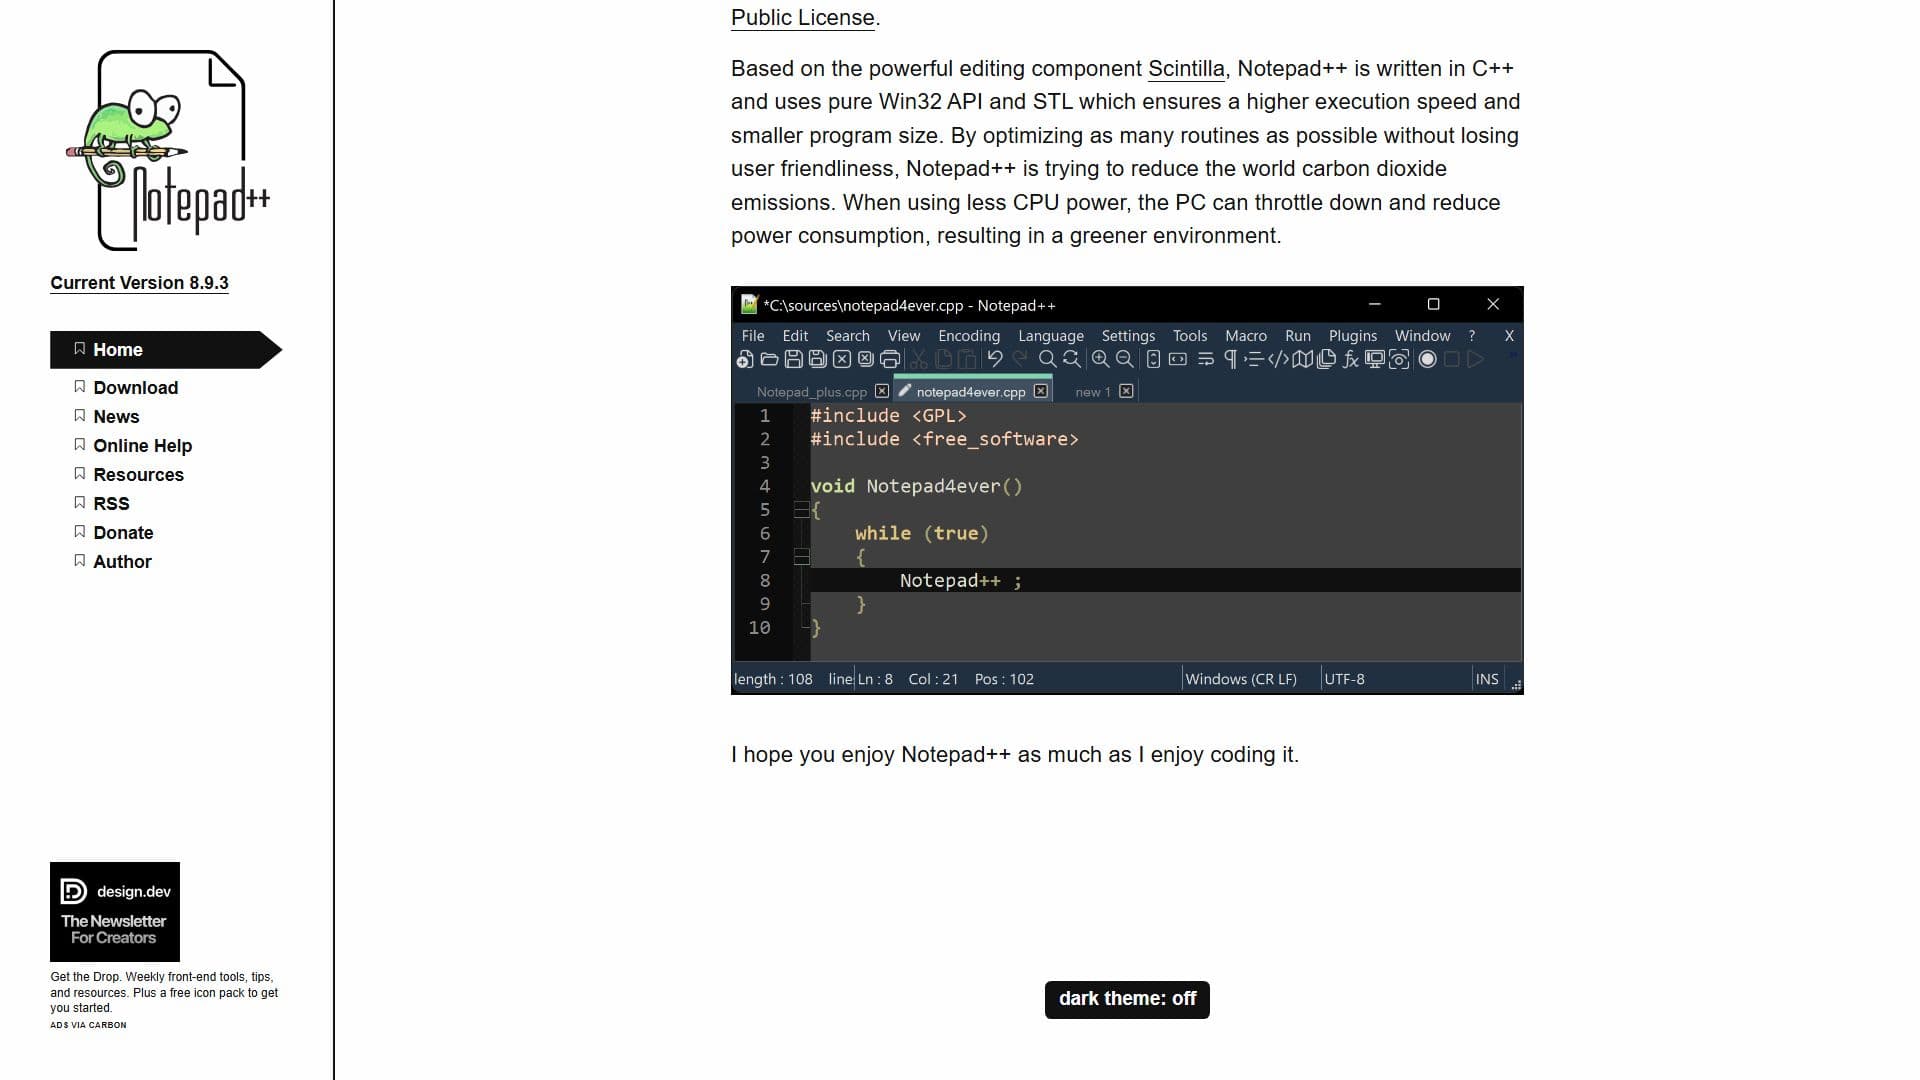
Task: Follow the Scintilla link
Action: click(x=1186, y=69)
